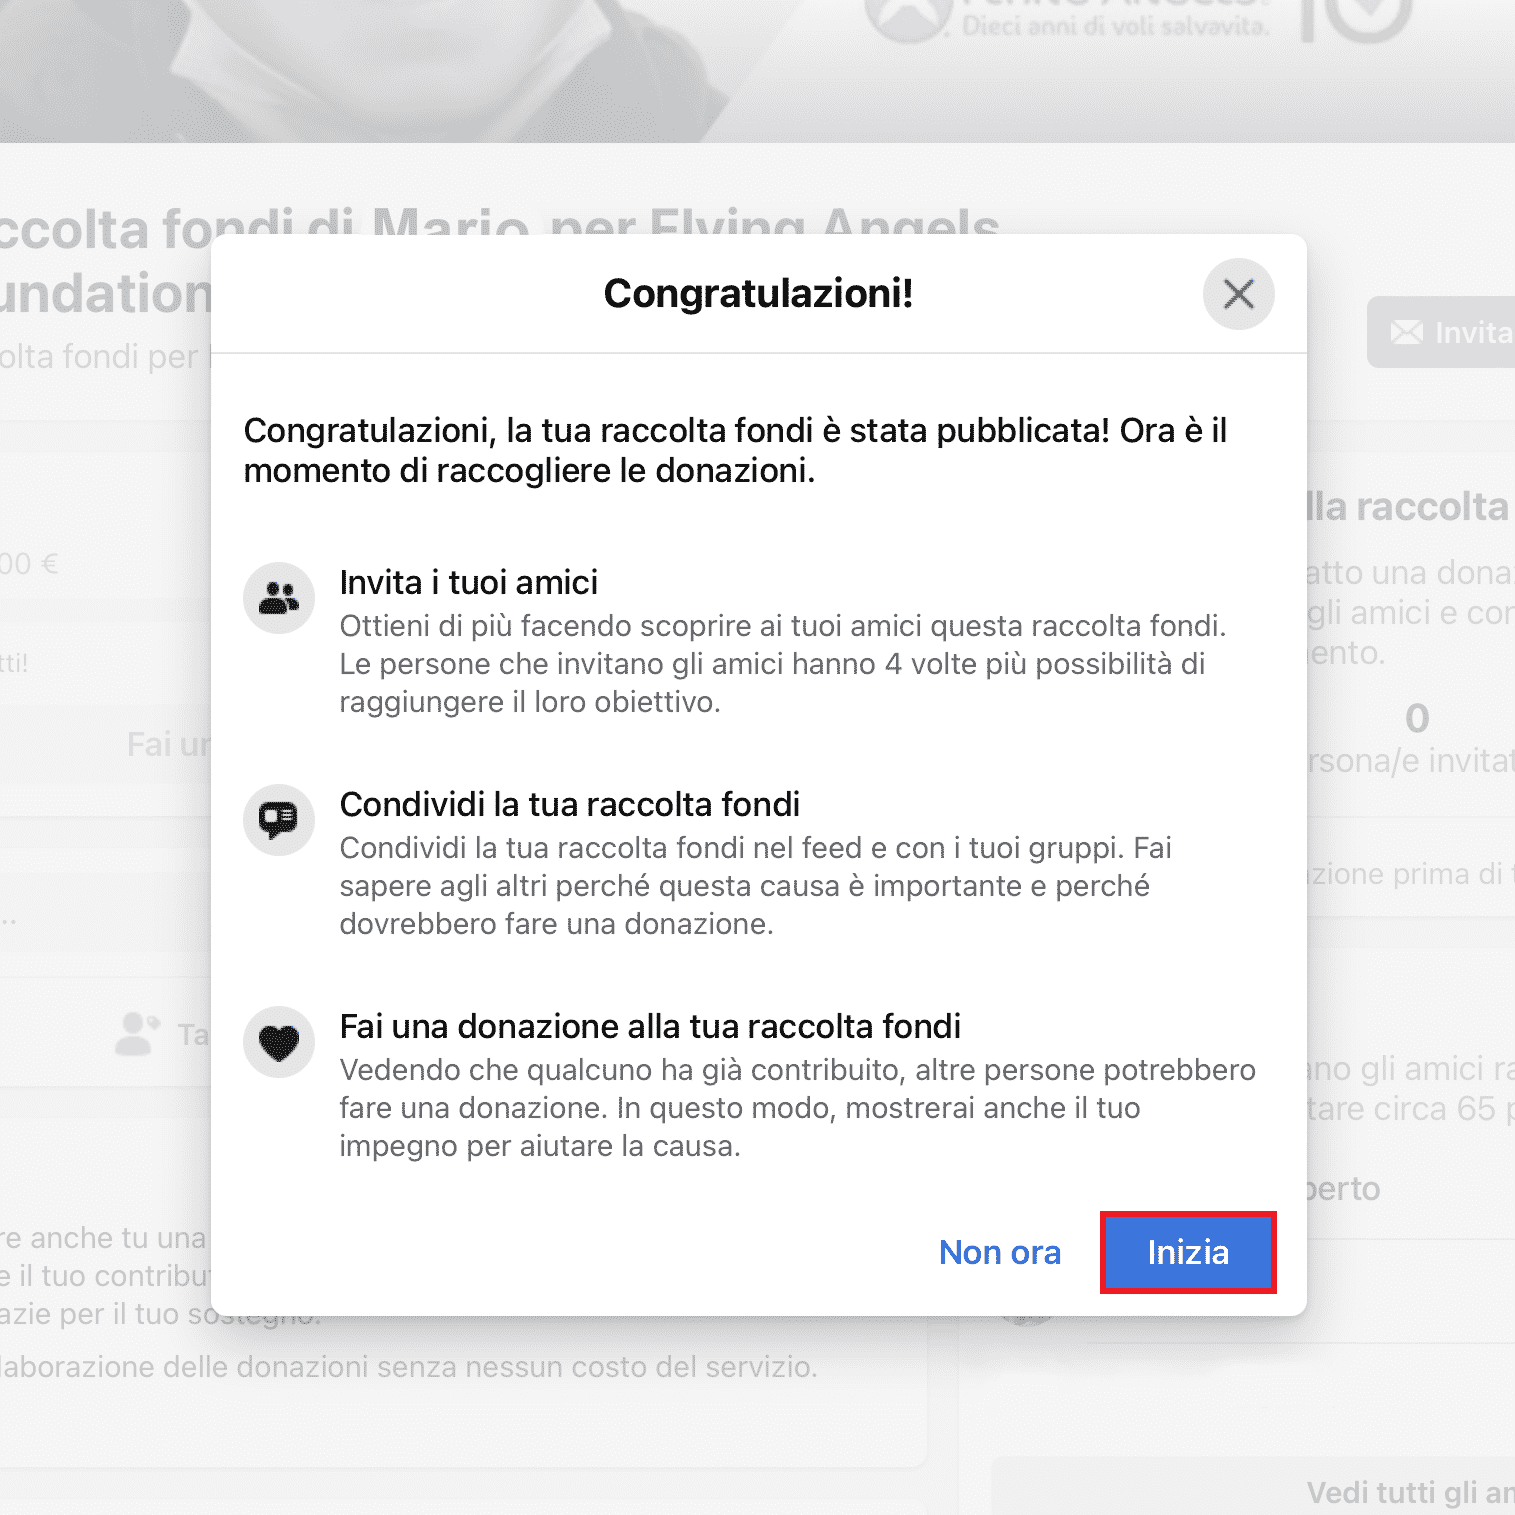Select the "Invita i tuoi amici" heading
Image resolution: width=1515 pixels, height=1515 pixels.
(x=468, y=582)
